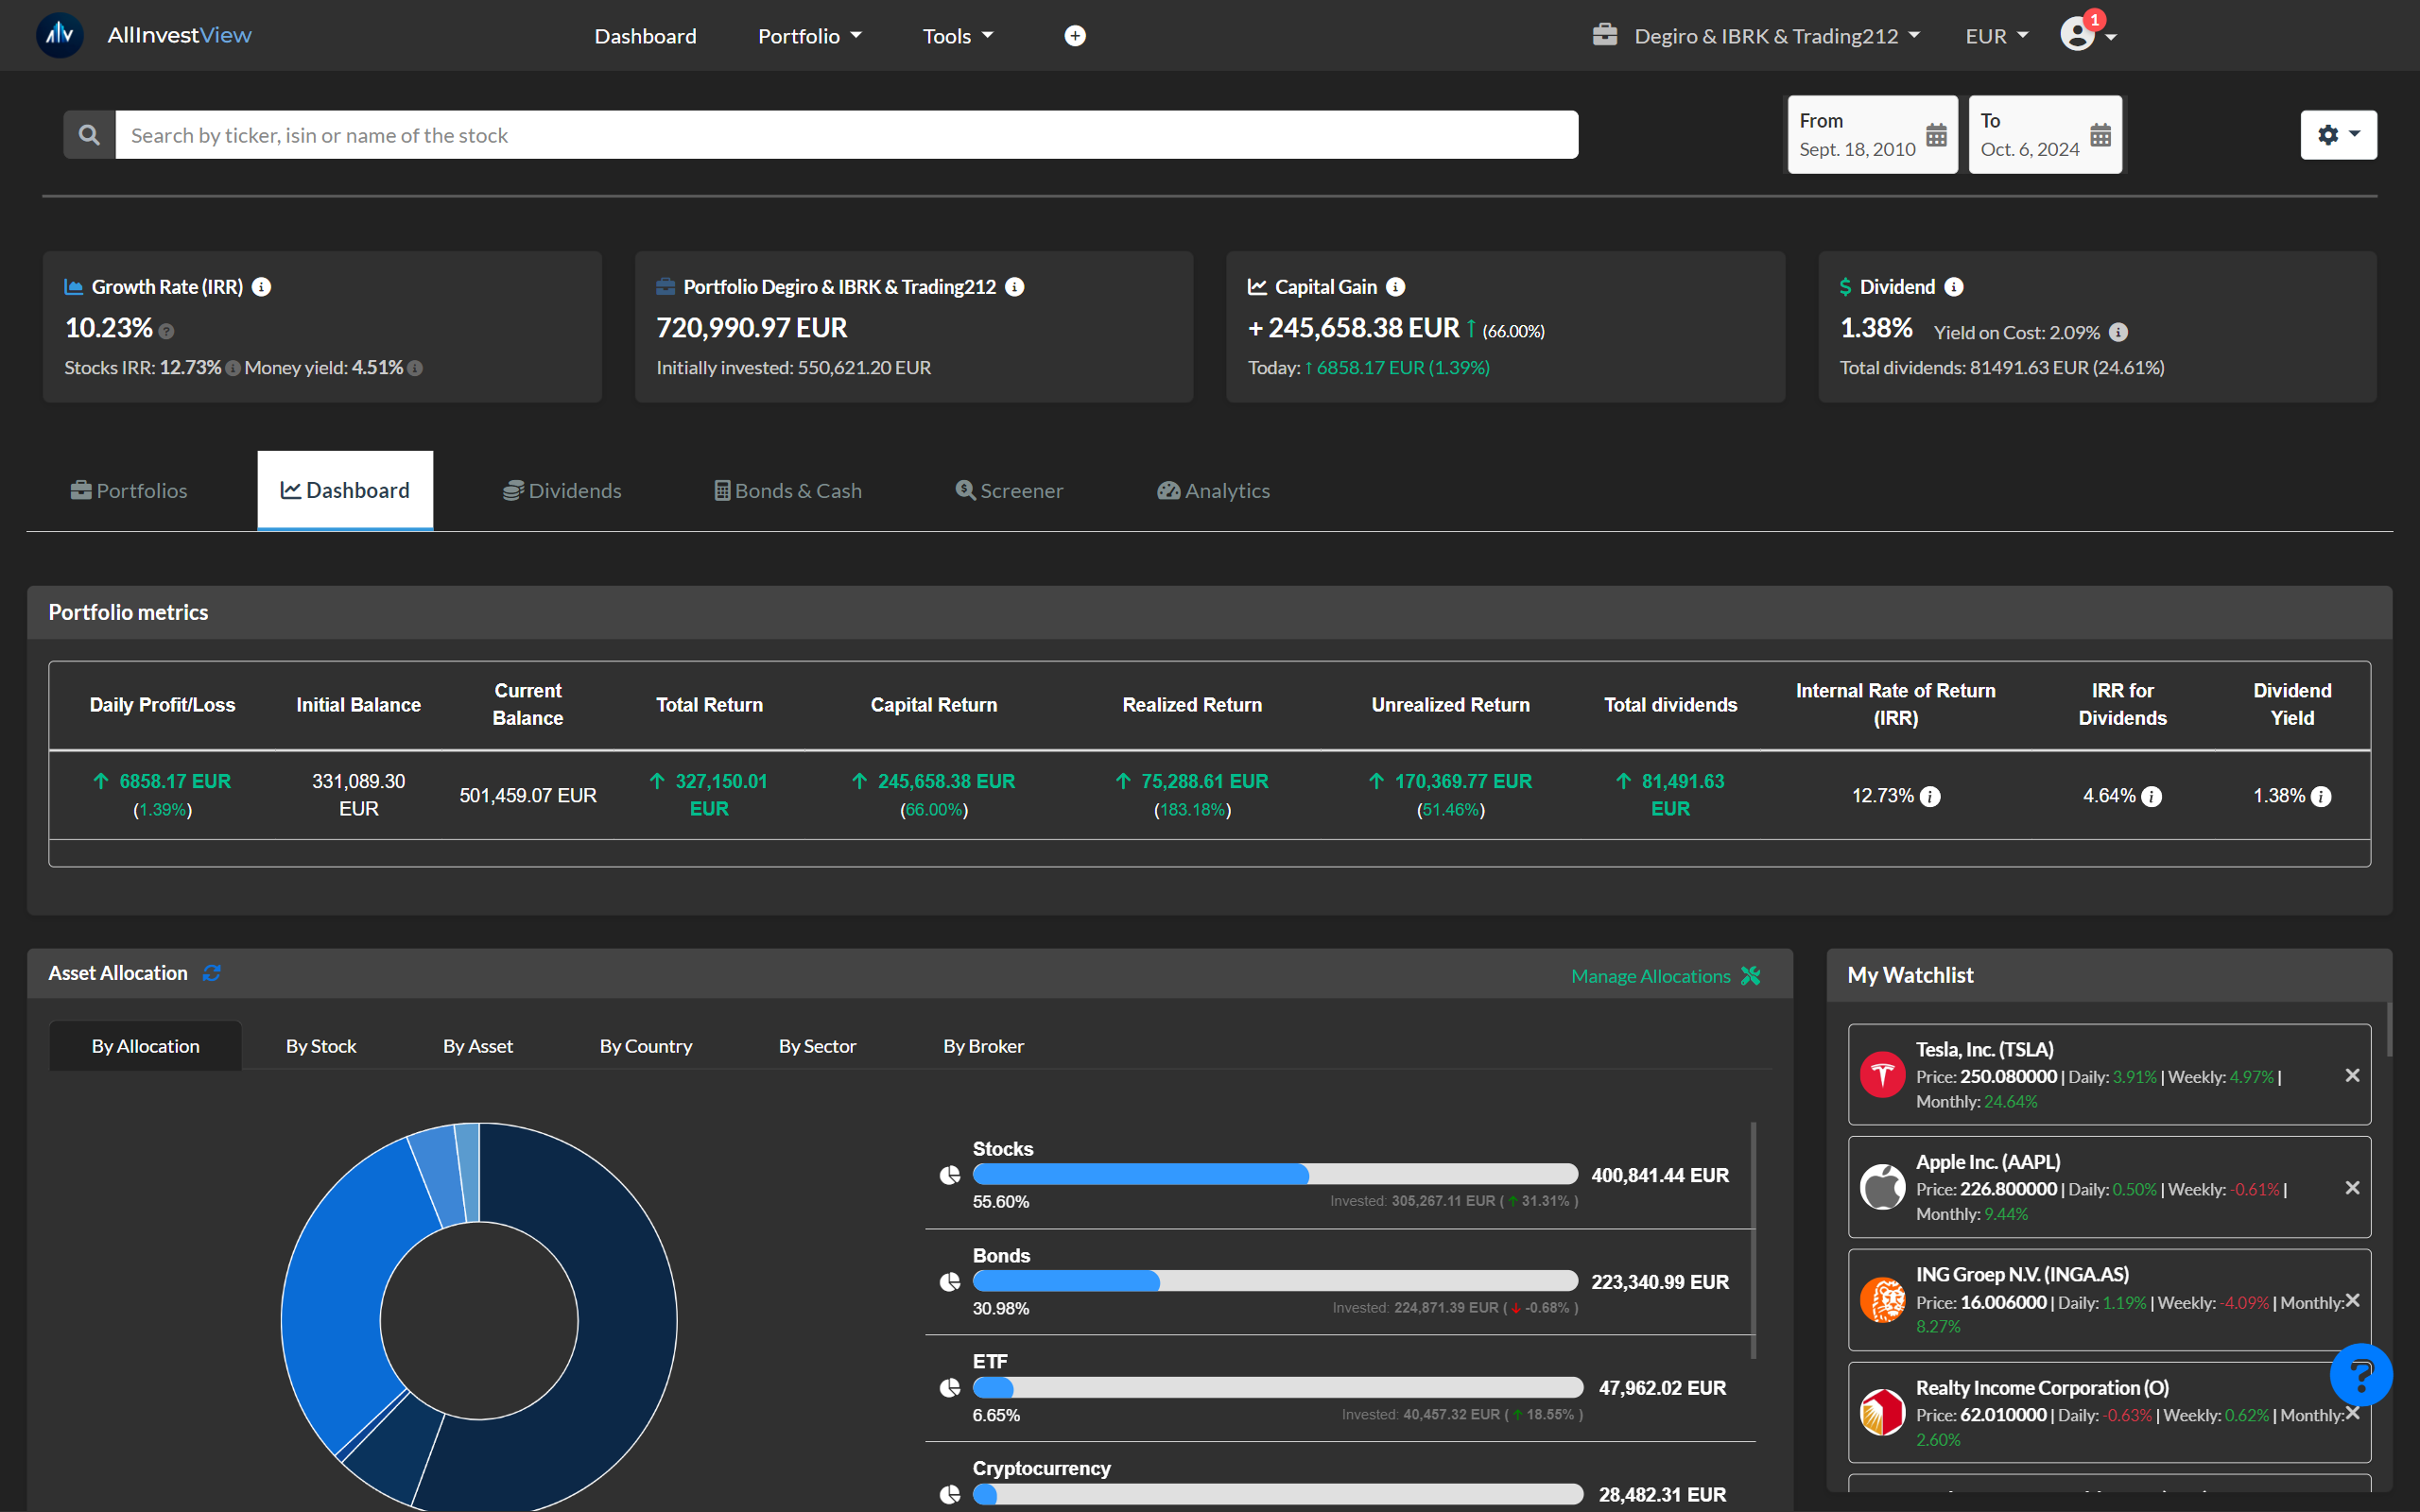
Task: Select the By Stock allocation tab
Action: coord(321,1046)
